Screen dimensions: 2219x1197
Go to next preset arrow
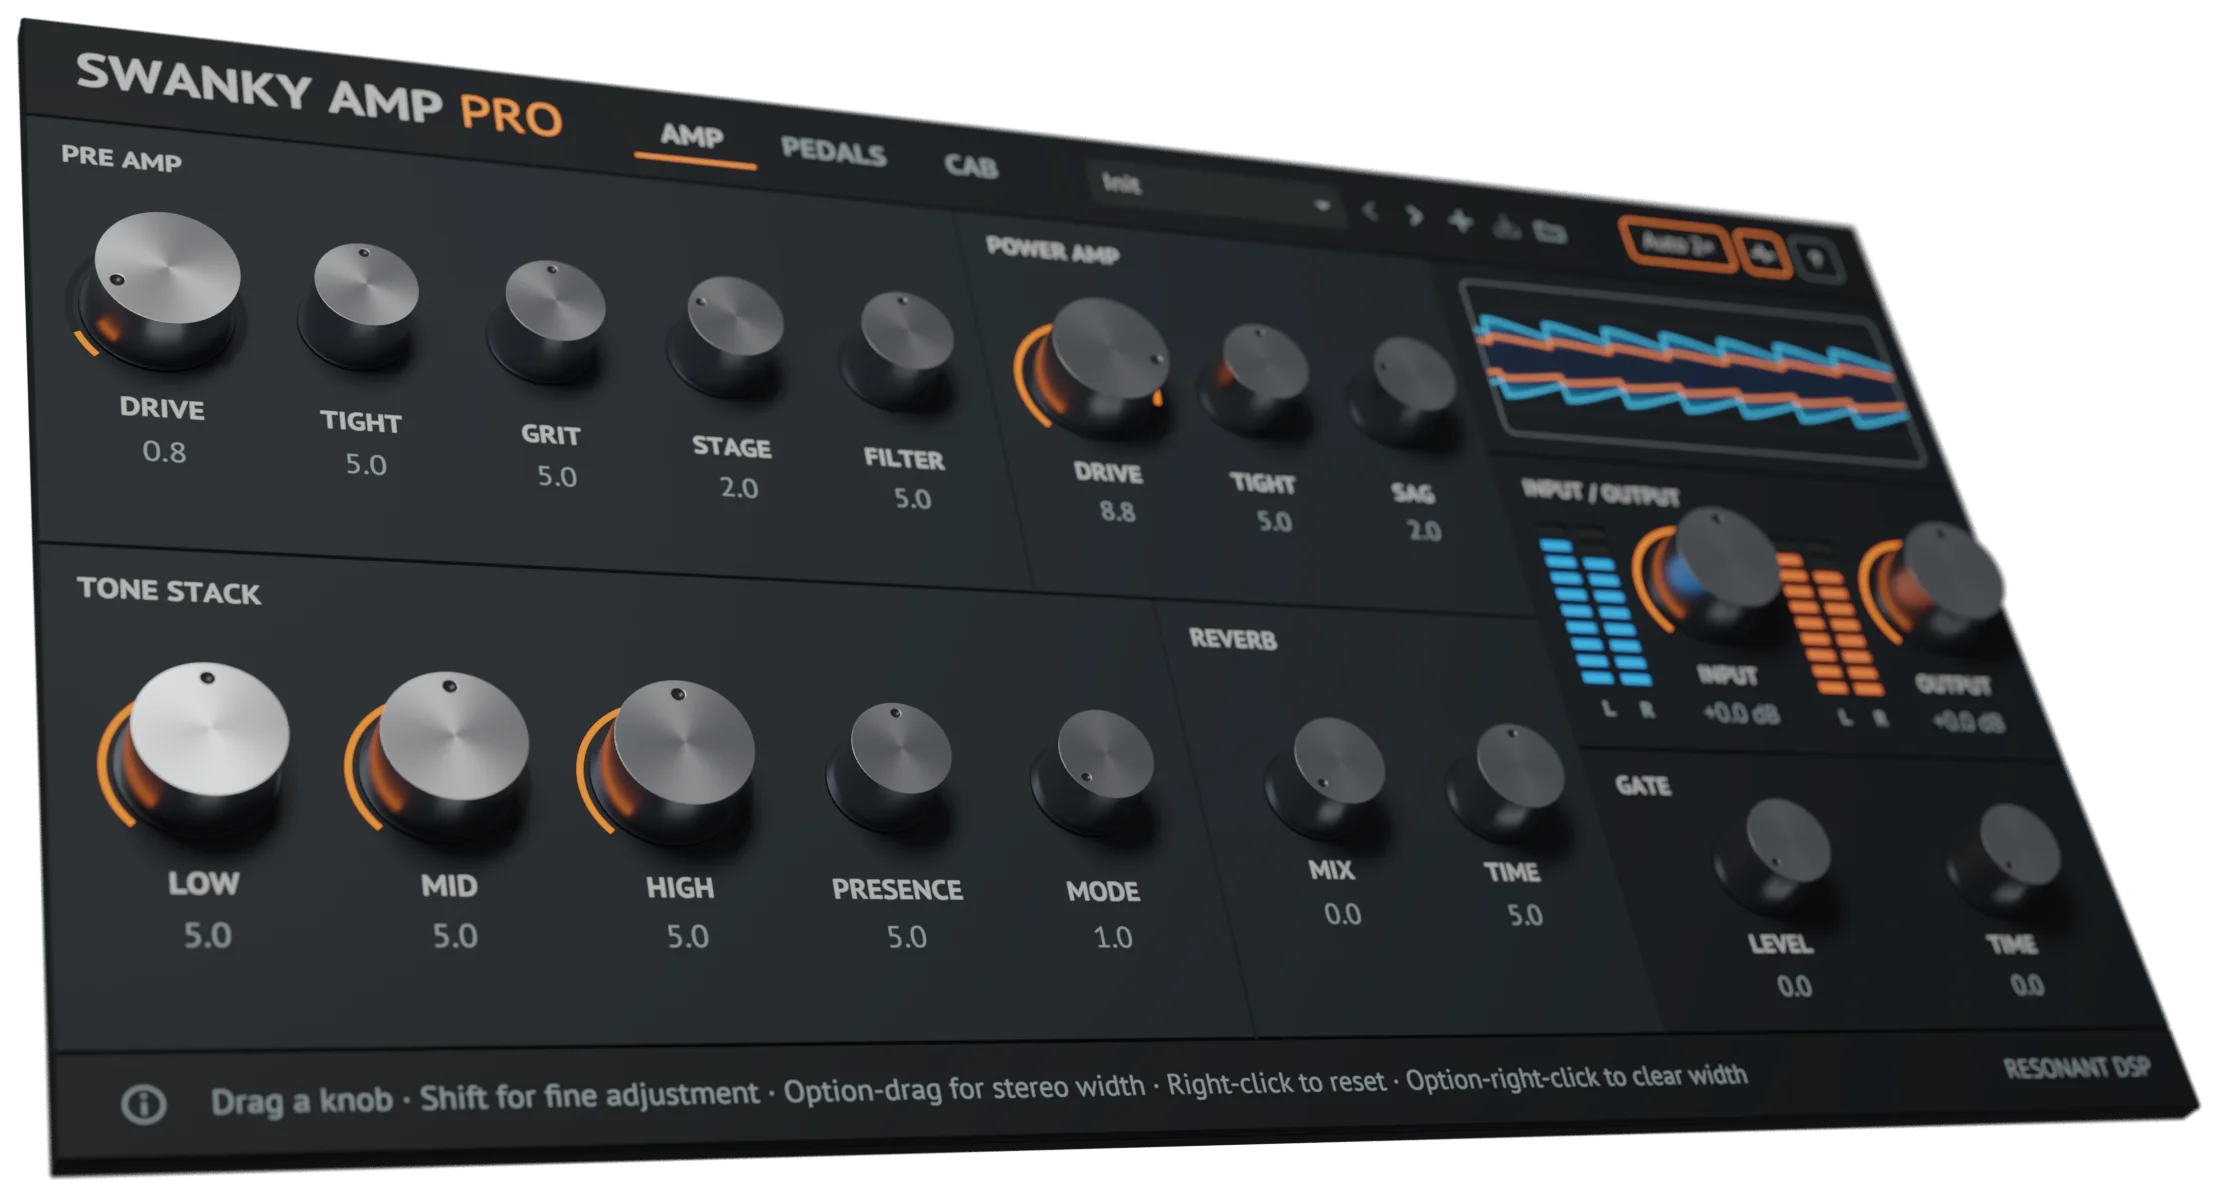[x=1414, y=215]
